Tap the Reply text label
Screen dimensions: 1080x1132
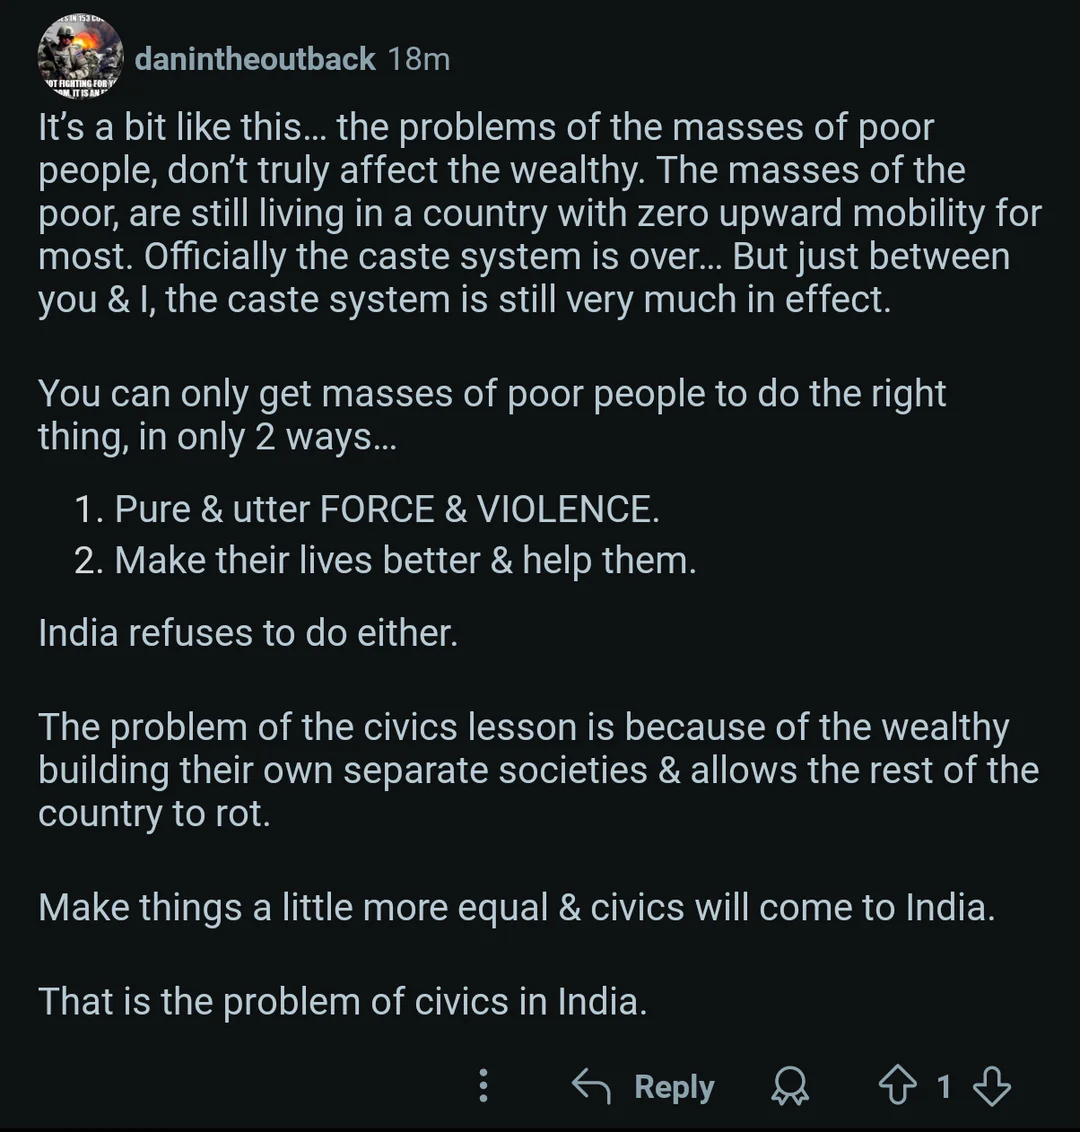click(x=674, y=1086)
